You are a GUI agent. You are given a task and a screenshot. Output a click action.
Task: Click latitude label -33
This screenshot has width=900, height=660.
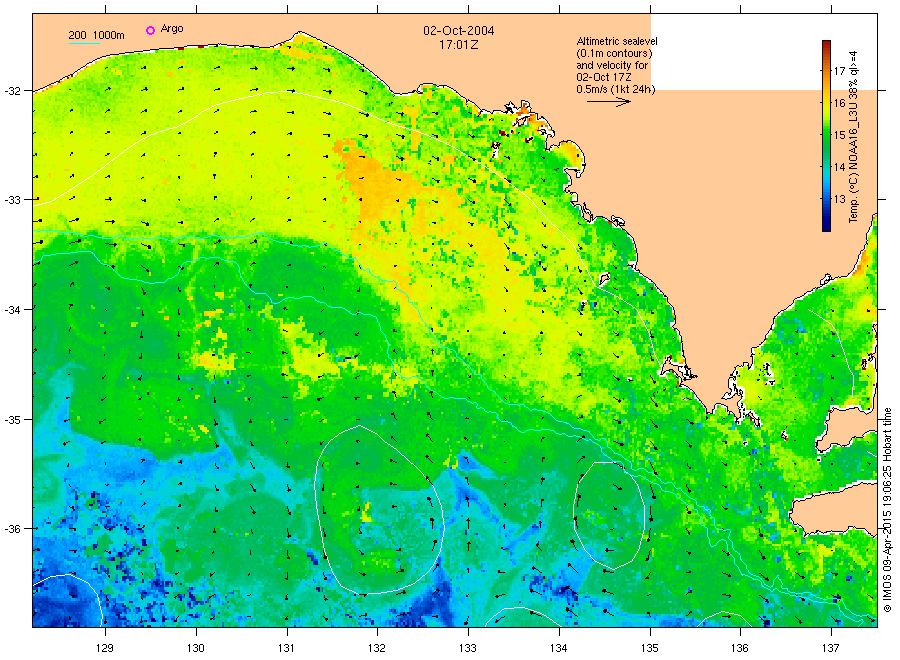tap(12, 200)
